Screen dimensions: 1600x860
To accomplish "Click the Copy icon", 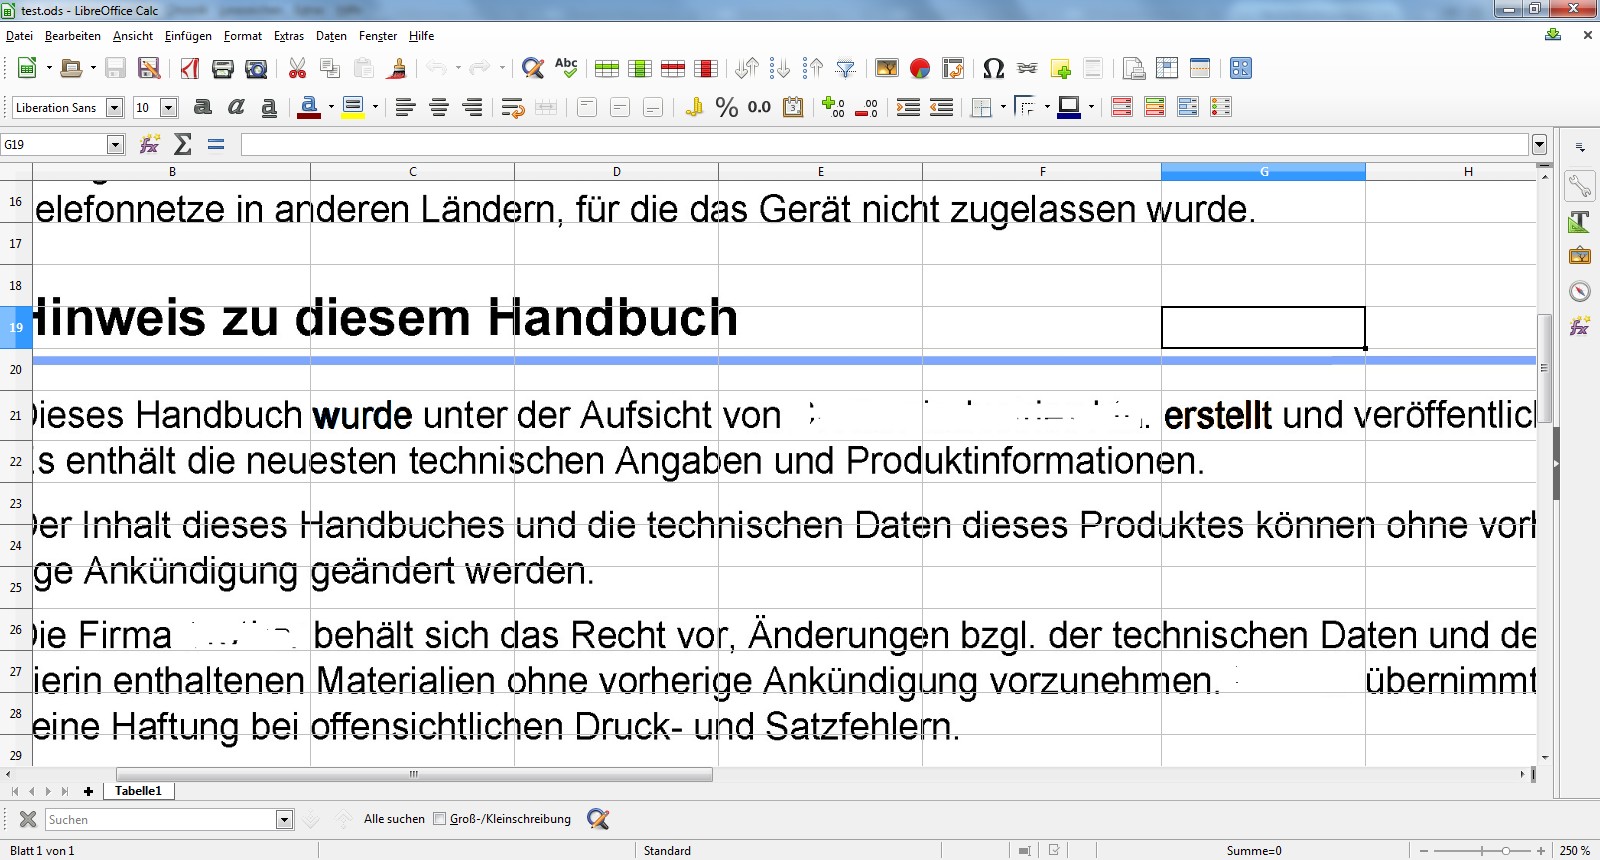I will [330, 68].
